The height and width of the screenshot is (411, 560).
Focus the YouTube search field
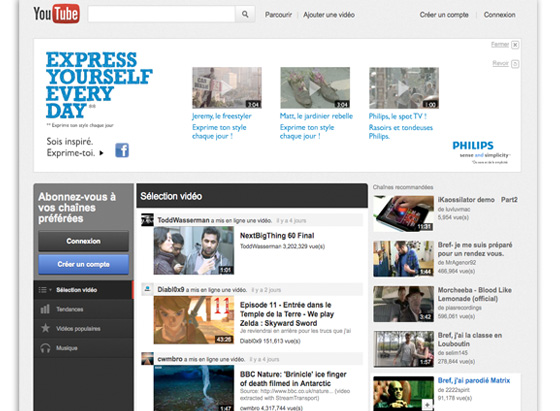pos(161,14)
